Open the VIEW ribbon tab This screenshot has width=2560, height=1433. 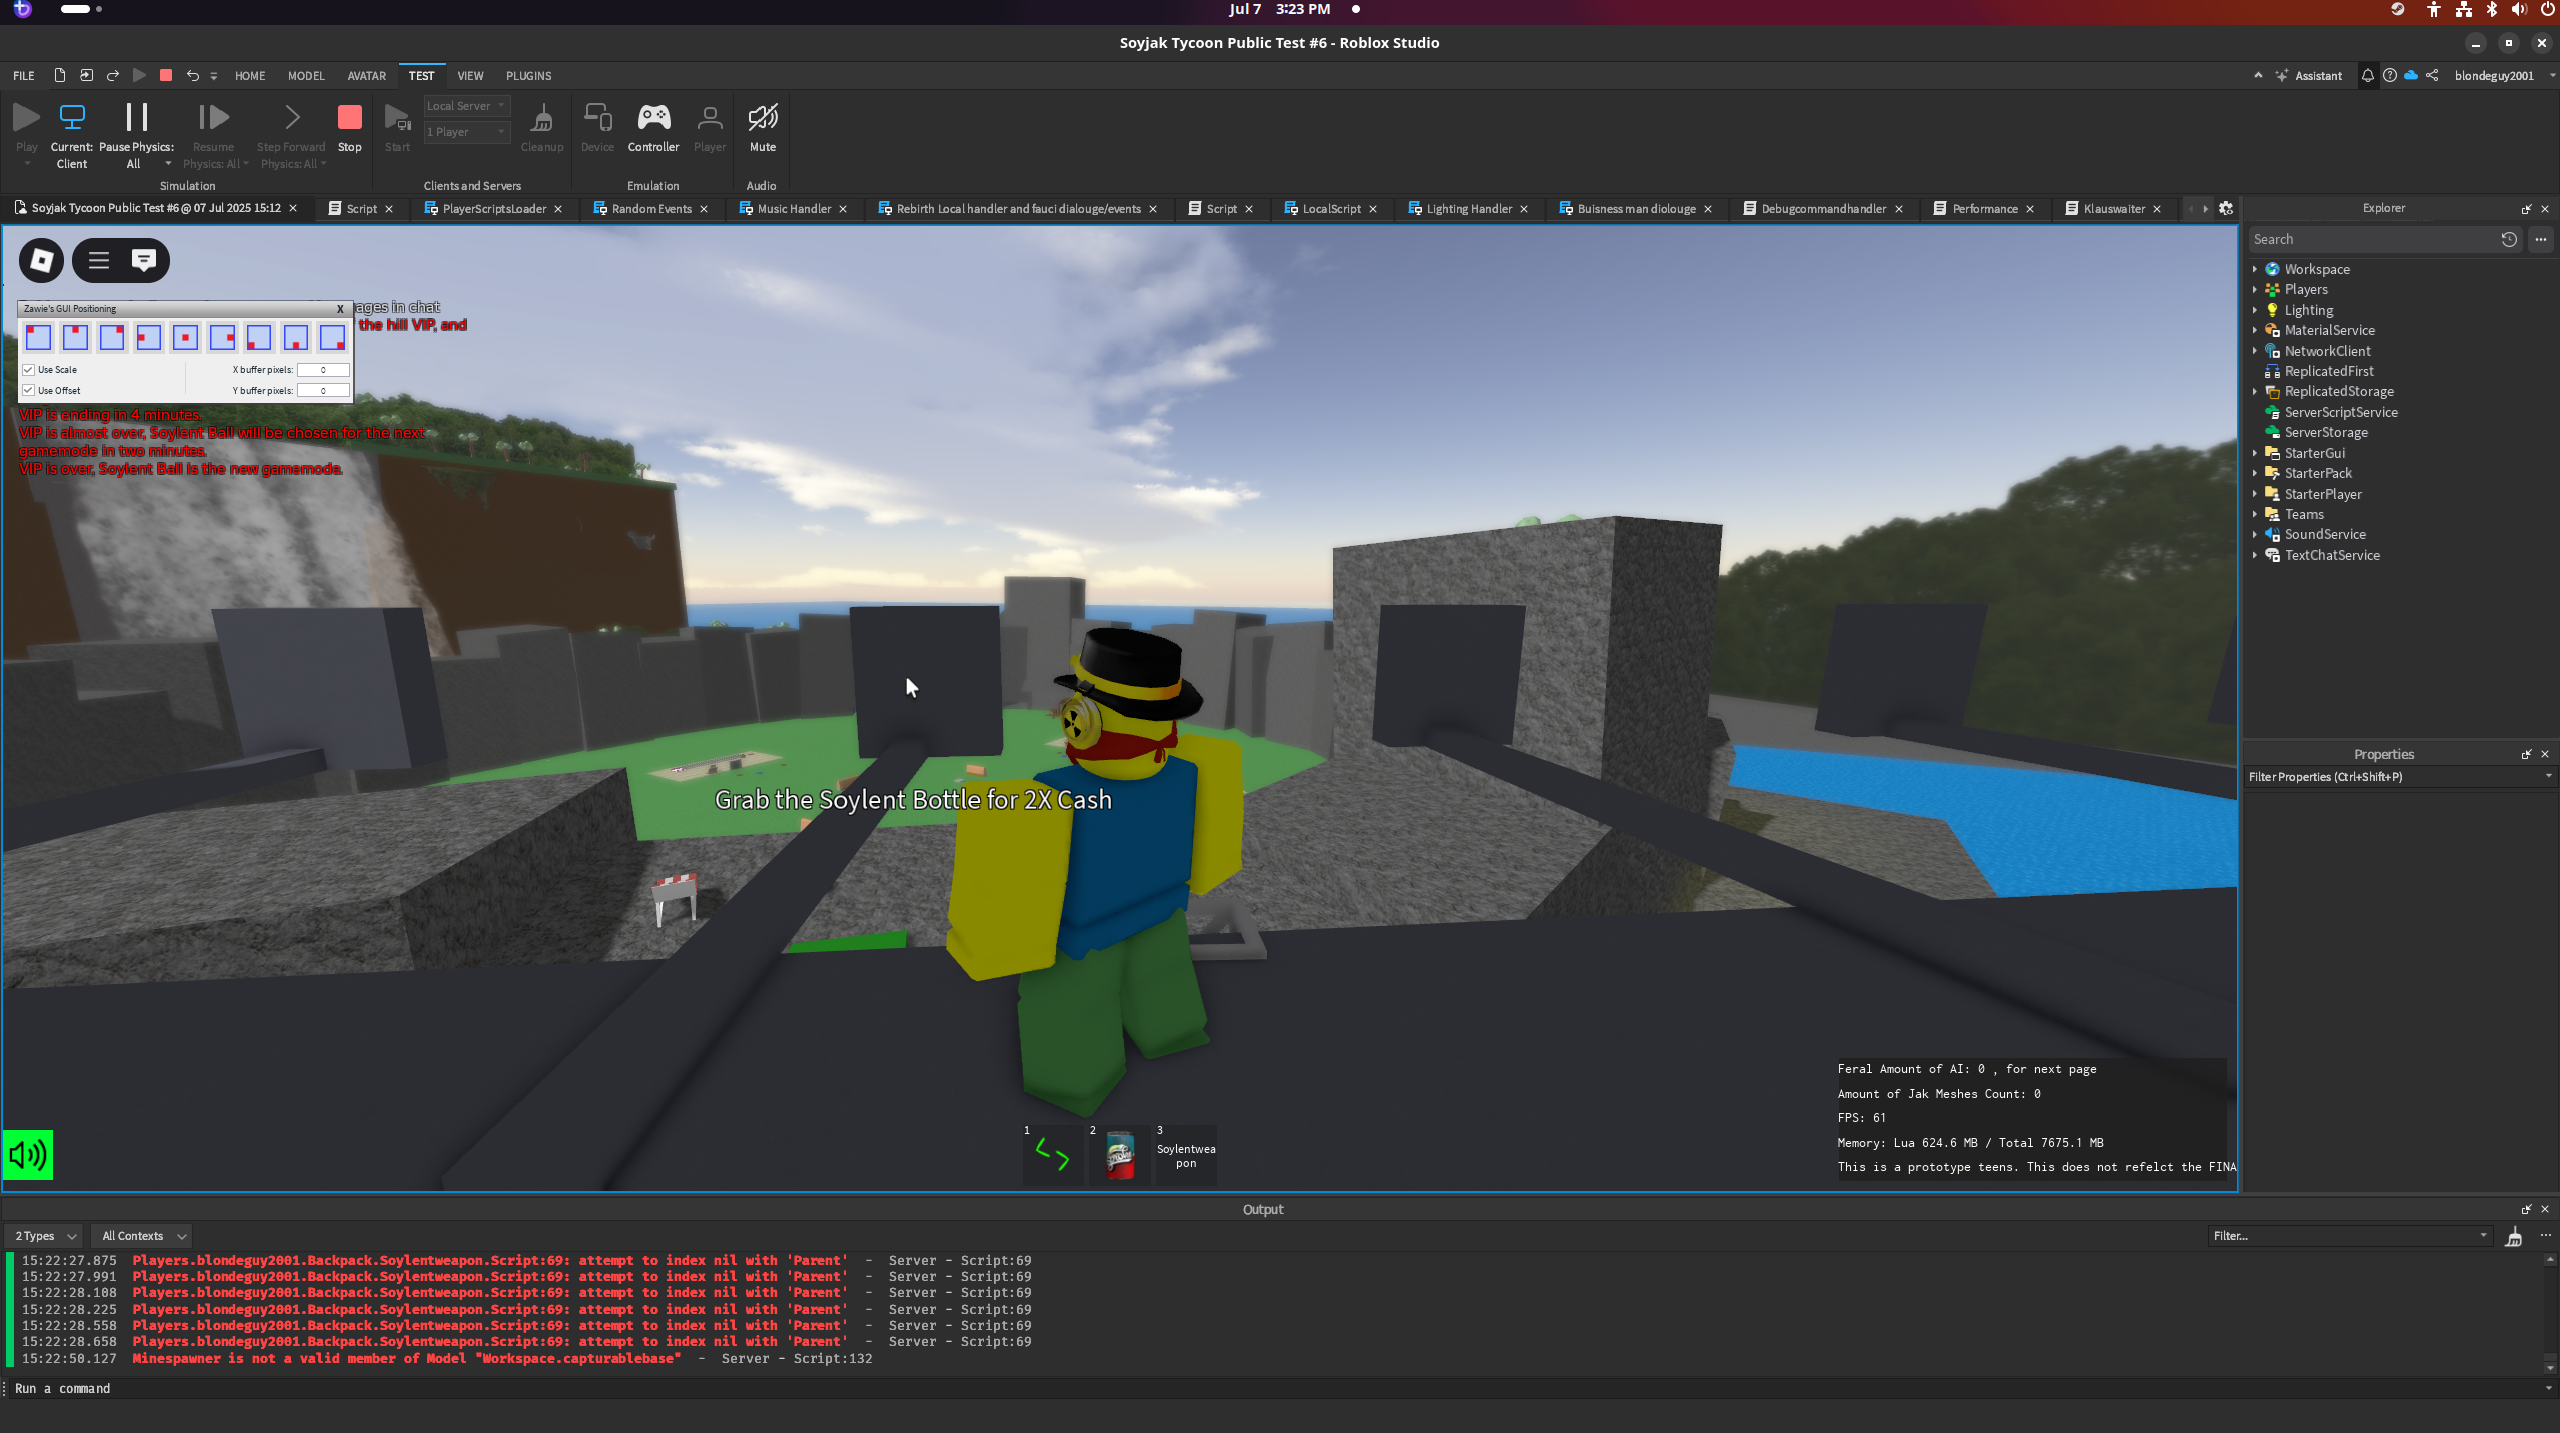[470, 76]
